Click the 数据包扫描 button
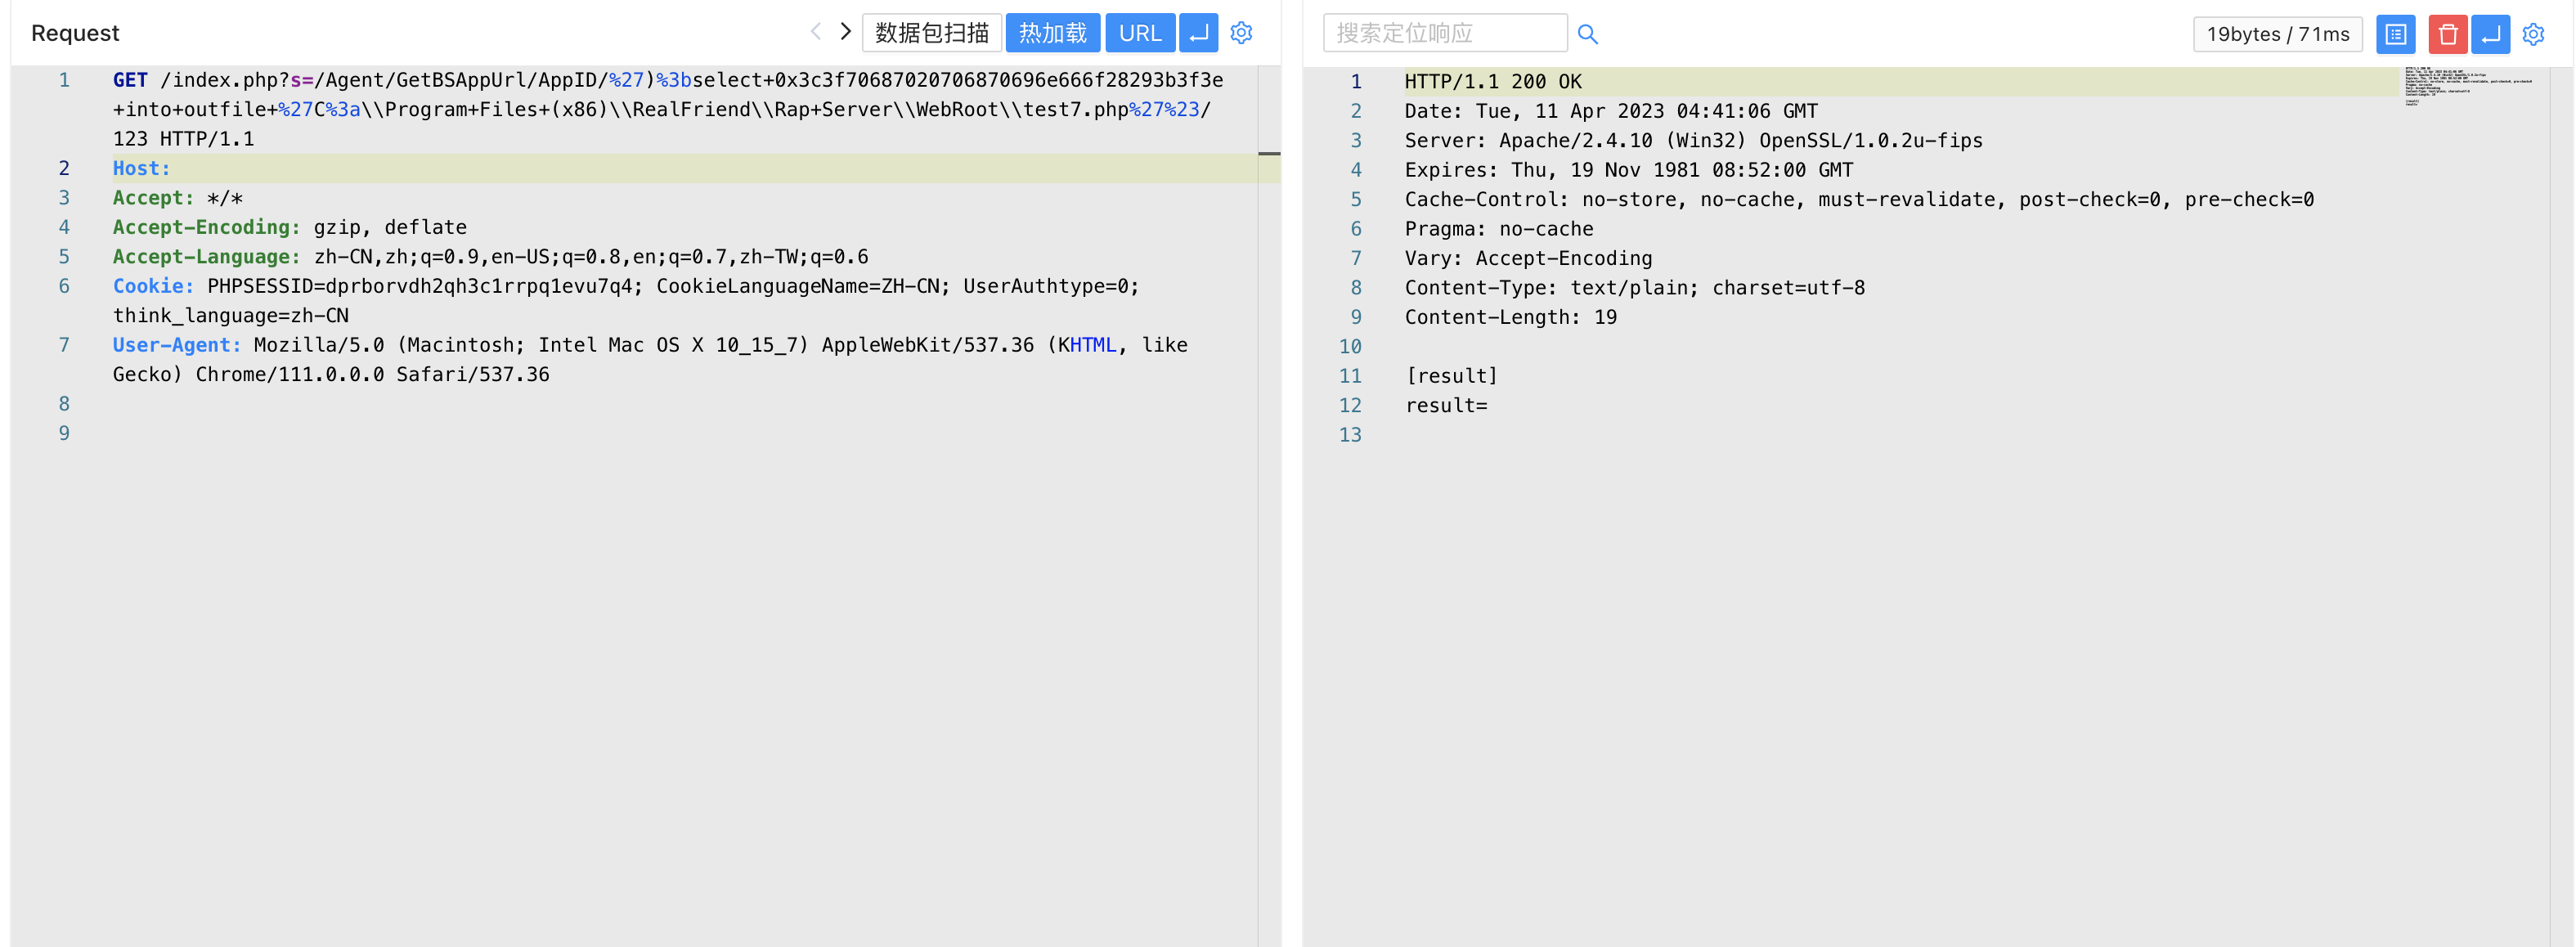Image resolution: width=2576 pixels, height=947 pixels. [x=931, y=33]
